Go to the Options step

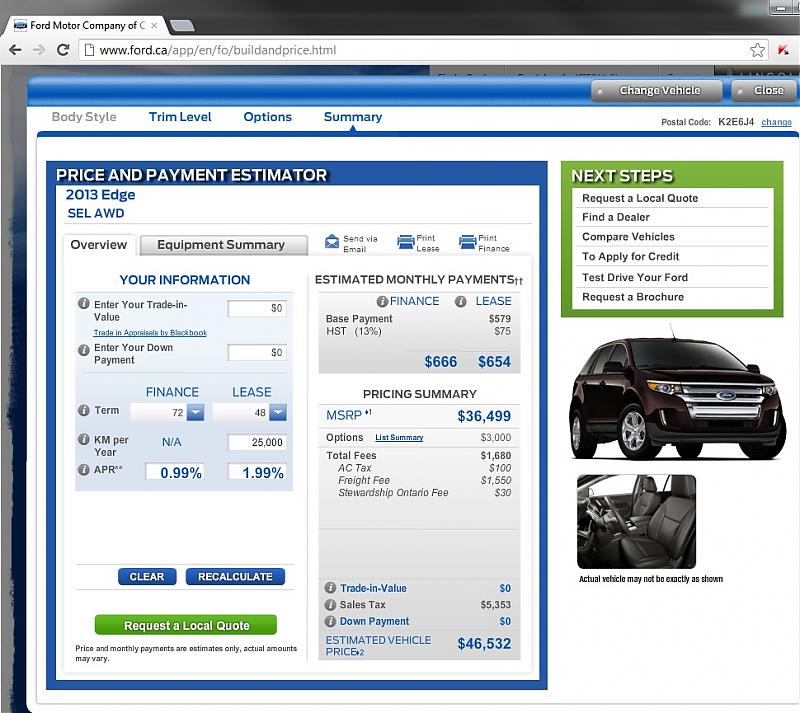pyautogui.click(x=267, y=117)
